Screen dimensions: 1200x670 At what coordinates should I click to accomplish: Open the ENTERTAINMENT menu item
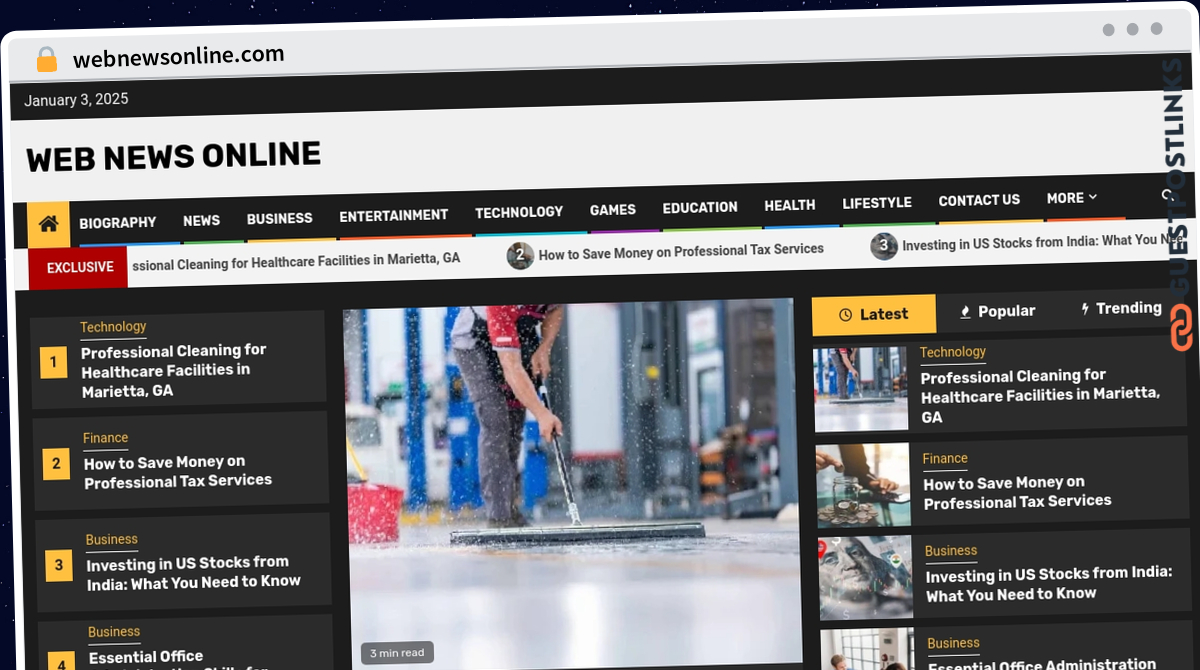click(394, 215)
